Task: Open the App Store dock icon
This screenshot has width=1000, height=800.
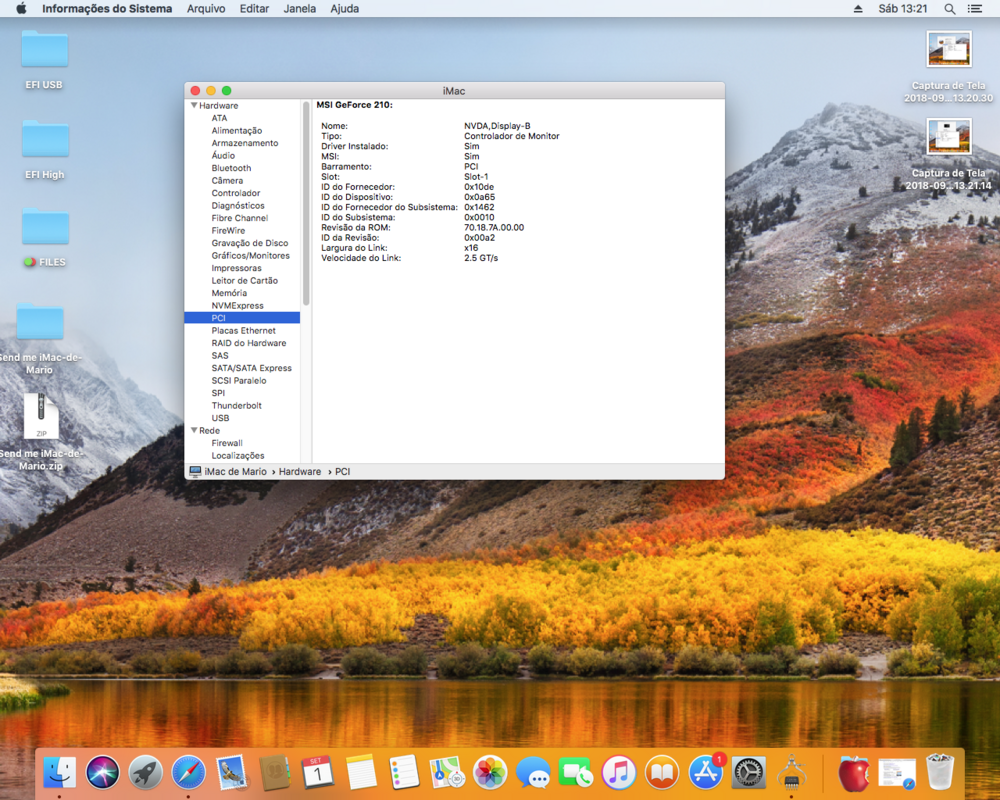Action: 706,772
